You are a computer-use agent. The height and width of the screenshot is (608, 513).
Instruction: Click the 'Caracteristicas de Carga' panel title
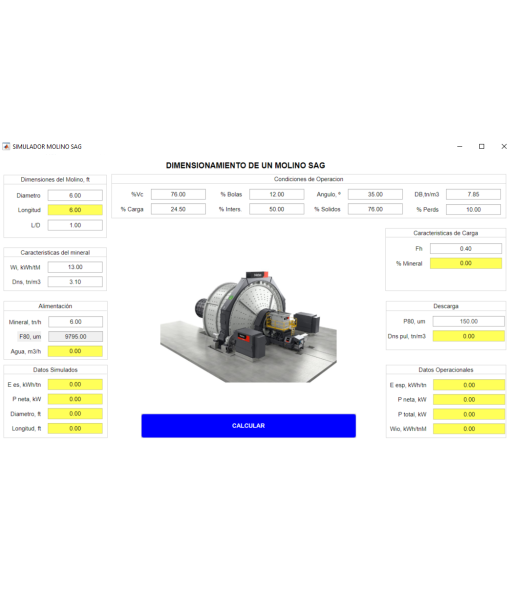tap(446, 233)
